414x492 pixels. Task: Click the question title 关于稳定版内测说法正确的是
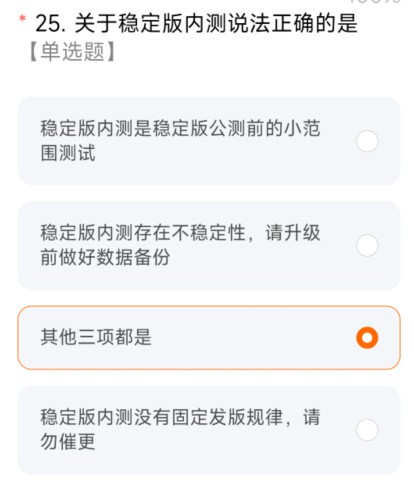point(216,23)
